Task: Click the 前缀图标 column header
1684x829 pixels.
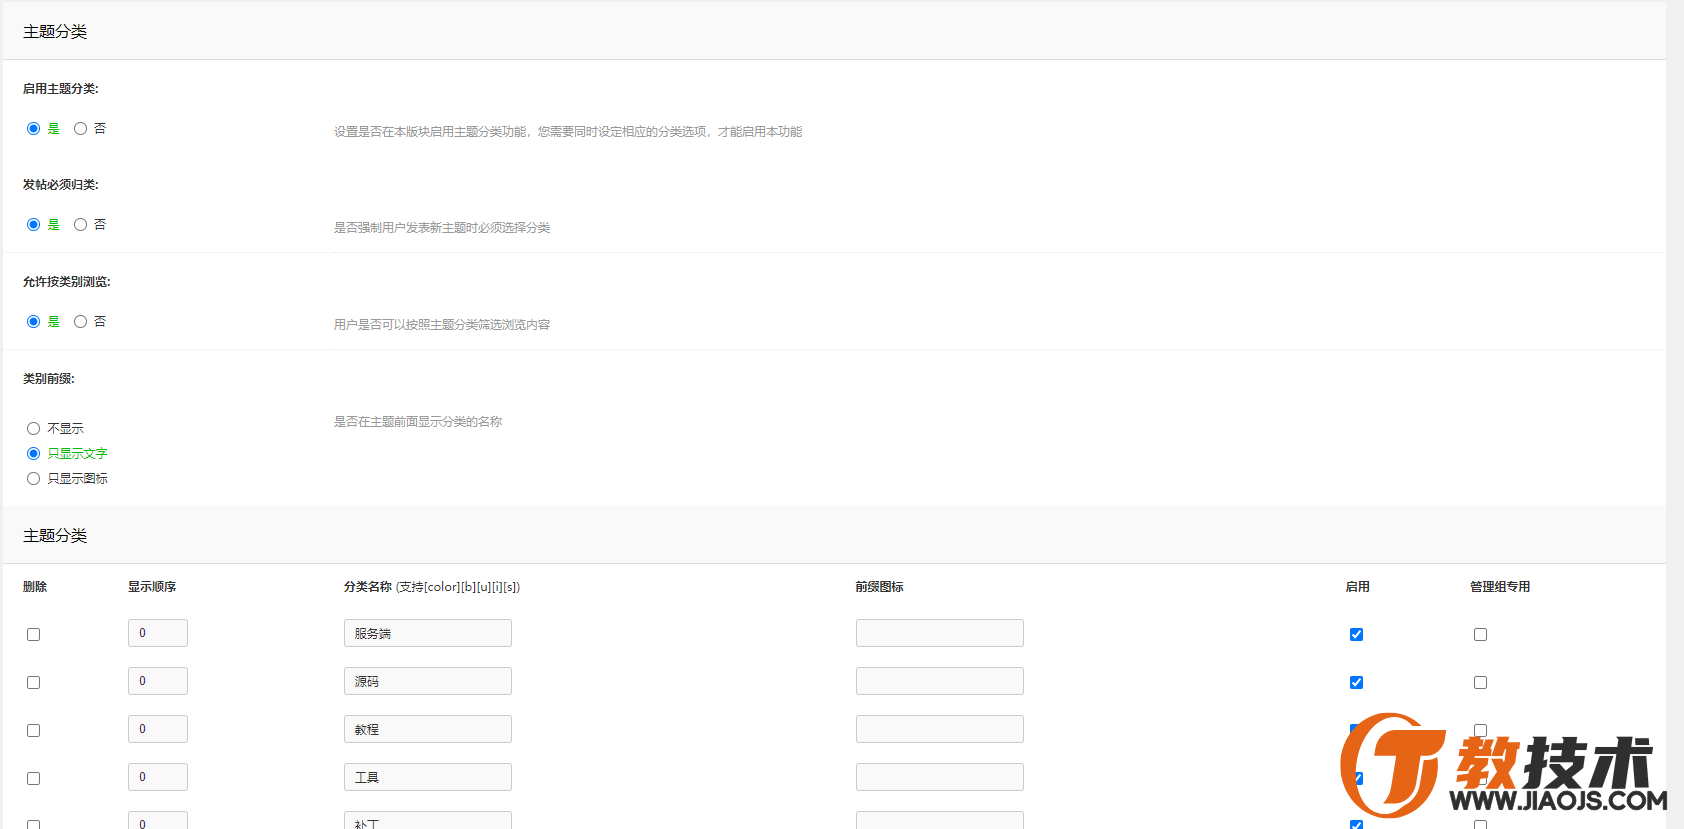Action: (880, 587)
